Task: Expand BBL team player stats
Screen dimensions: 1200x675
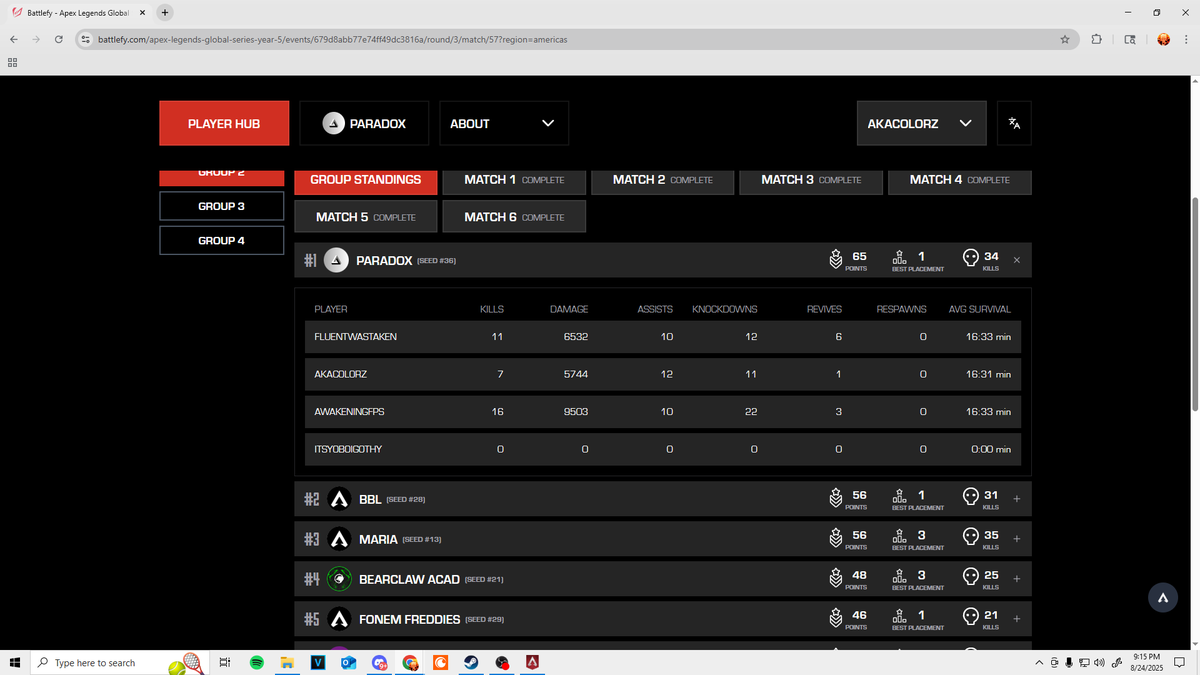Action: [1017, 498]
